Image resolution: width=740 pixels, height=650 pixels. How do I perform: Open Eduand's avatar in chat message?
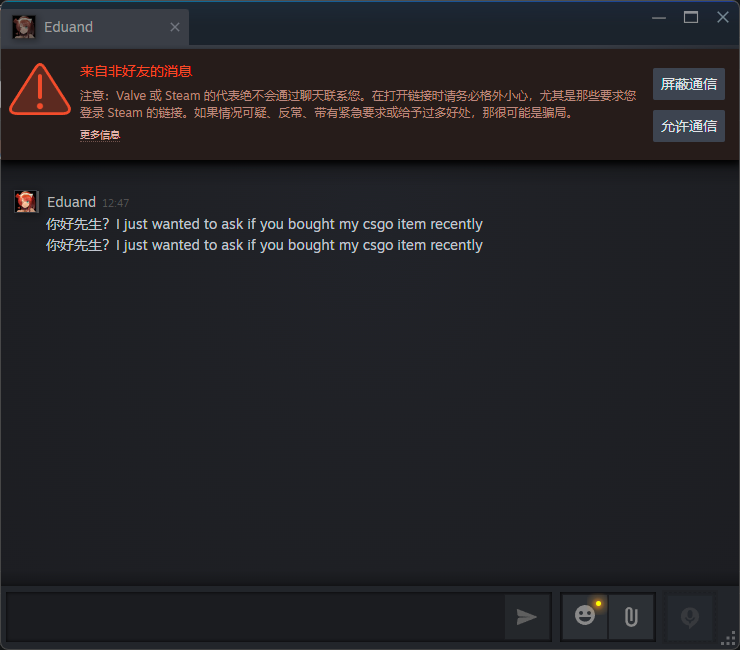click(x=26, y=202)
